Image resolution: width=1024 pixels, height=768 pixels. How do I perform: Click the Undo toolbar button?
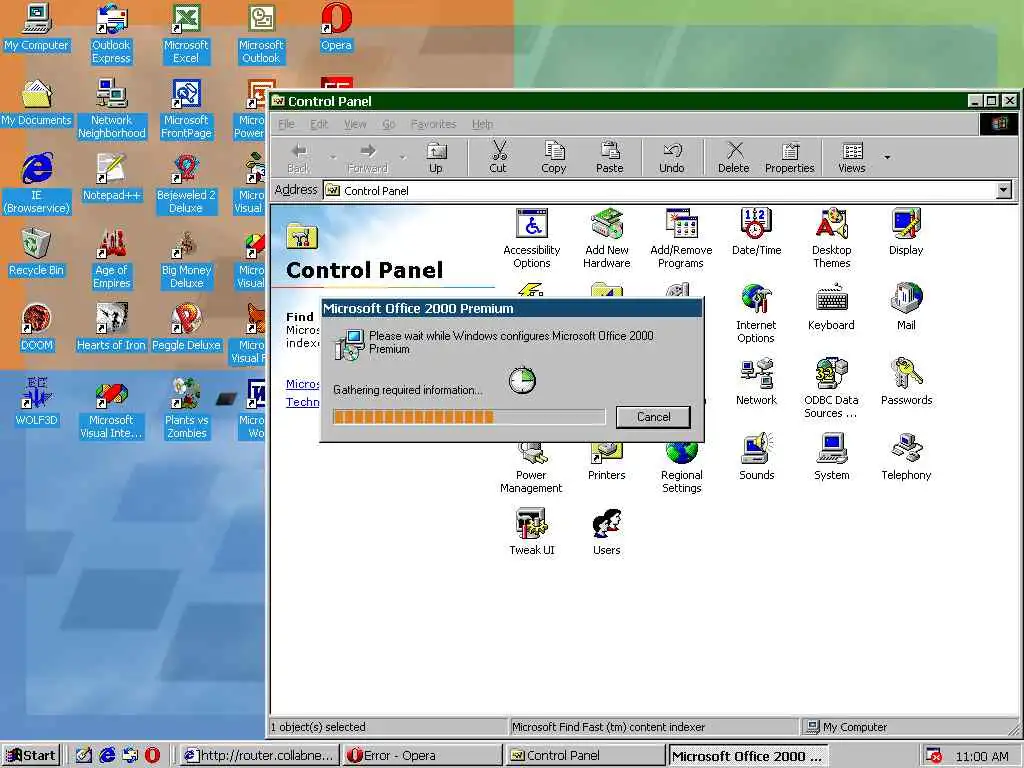pyautogui.click(x=672, y=157)
